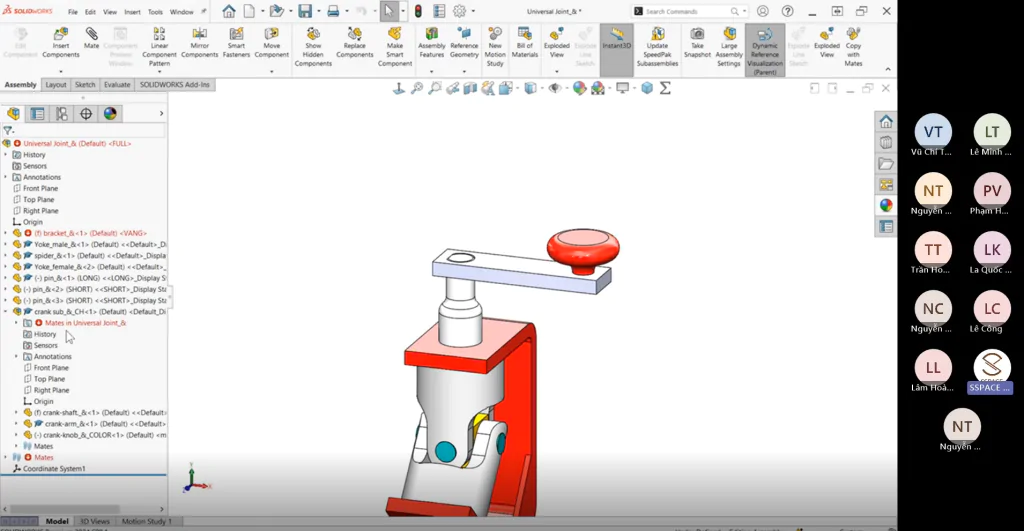Switch to the Evaluate tab
This screenshot has height=531, width=1024.
point(117,85)
